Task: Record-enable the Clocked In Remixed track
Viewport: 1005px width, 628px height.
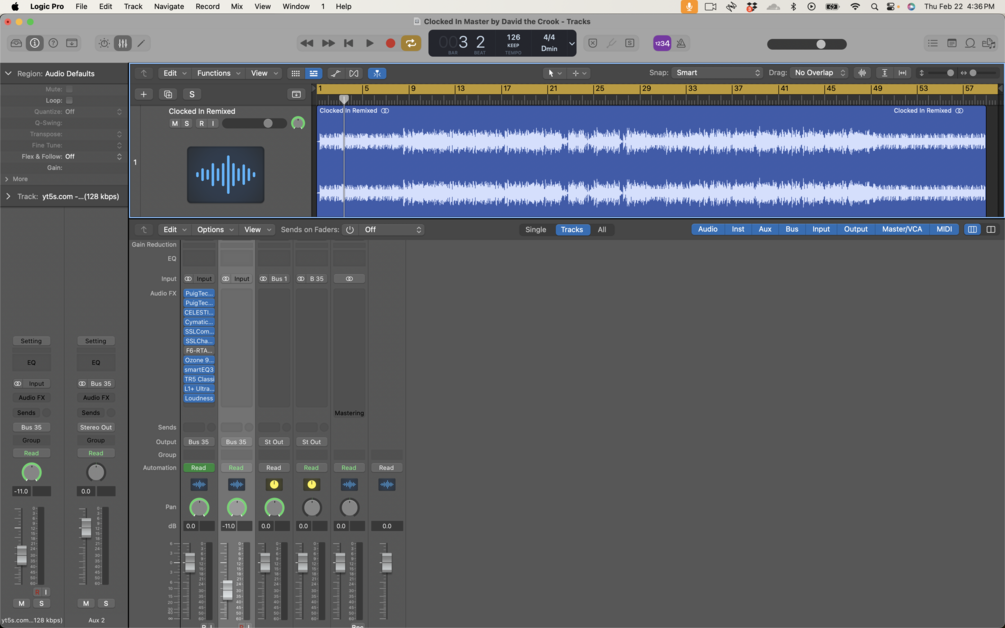Action: click(201, 123)
